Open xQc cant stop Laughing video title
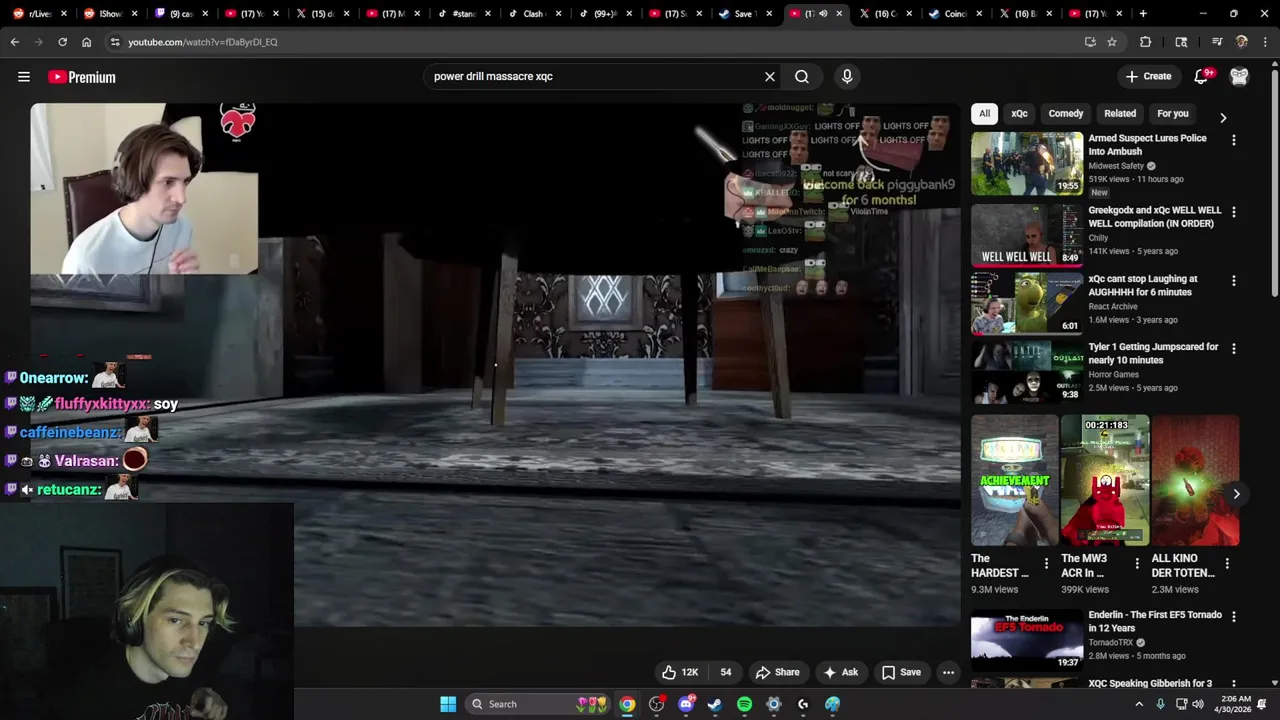The image size is (1280, 720). pyautogui.click(x=1142, y=285)
